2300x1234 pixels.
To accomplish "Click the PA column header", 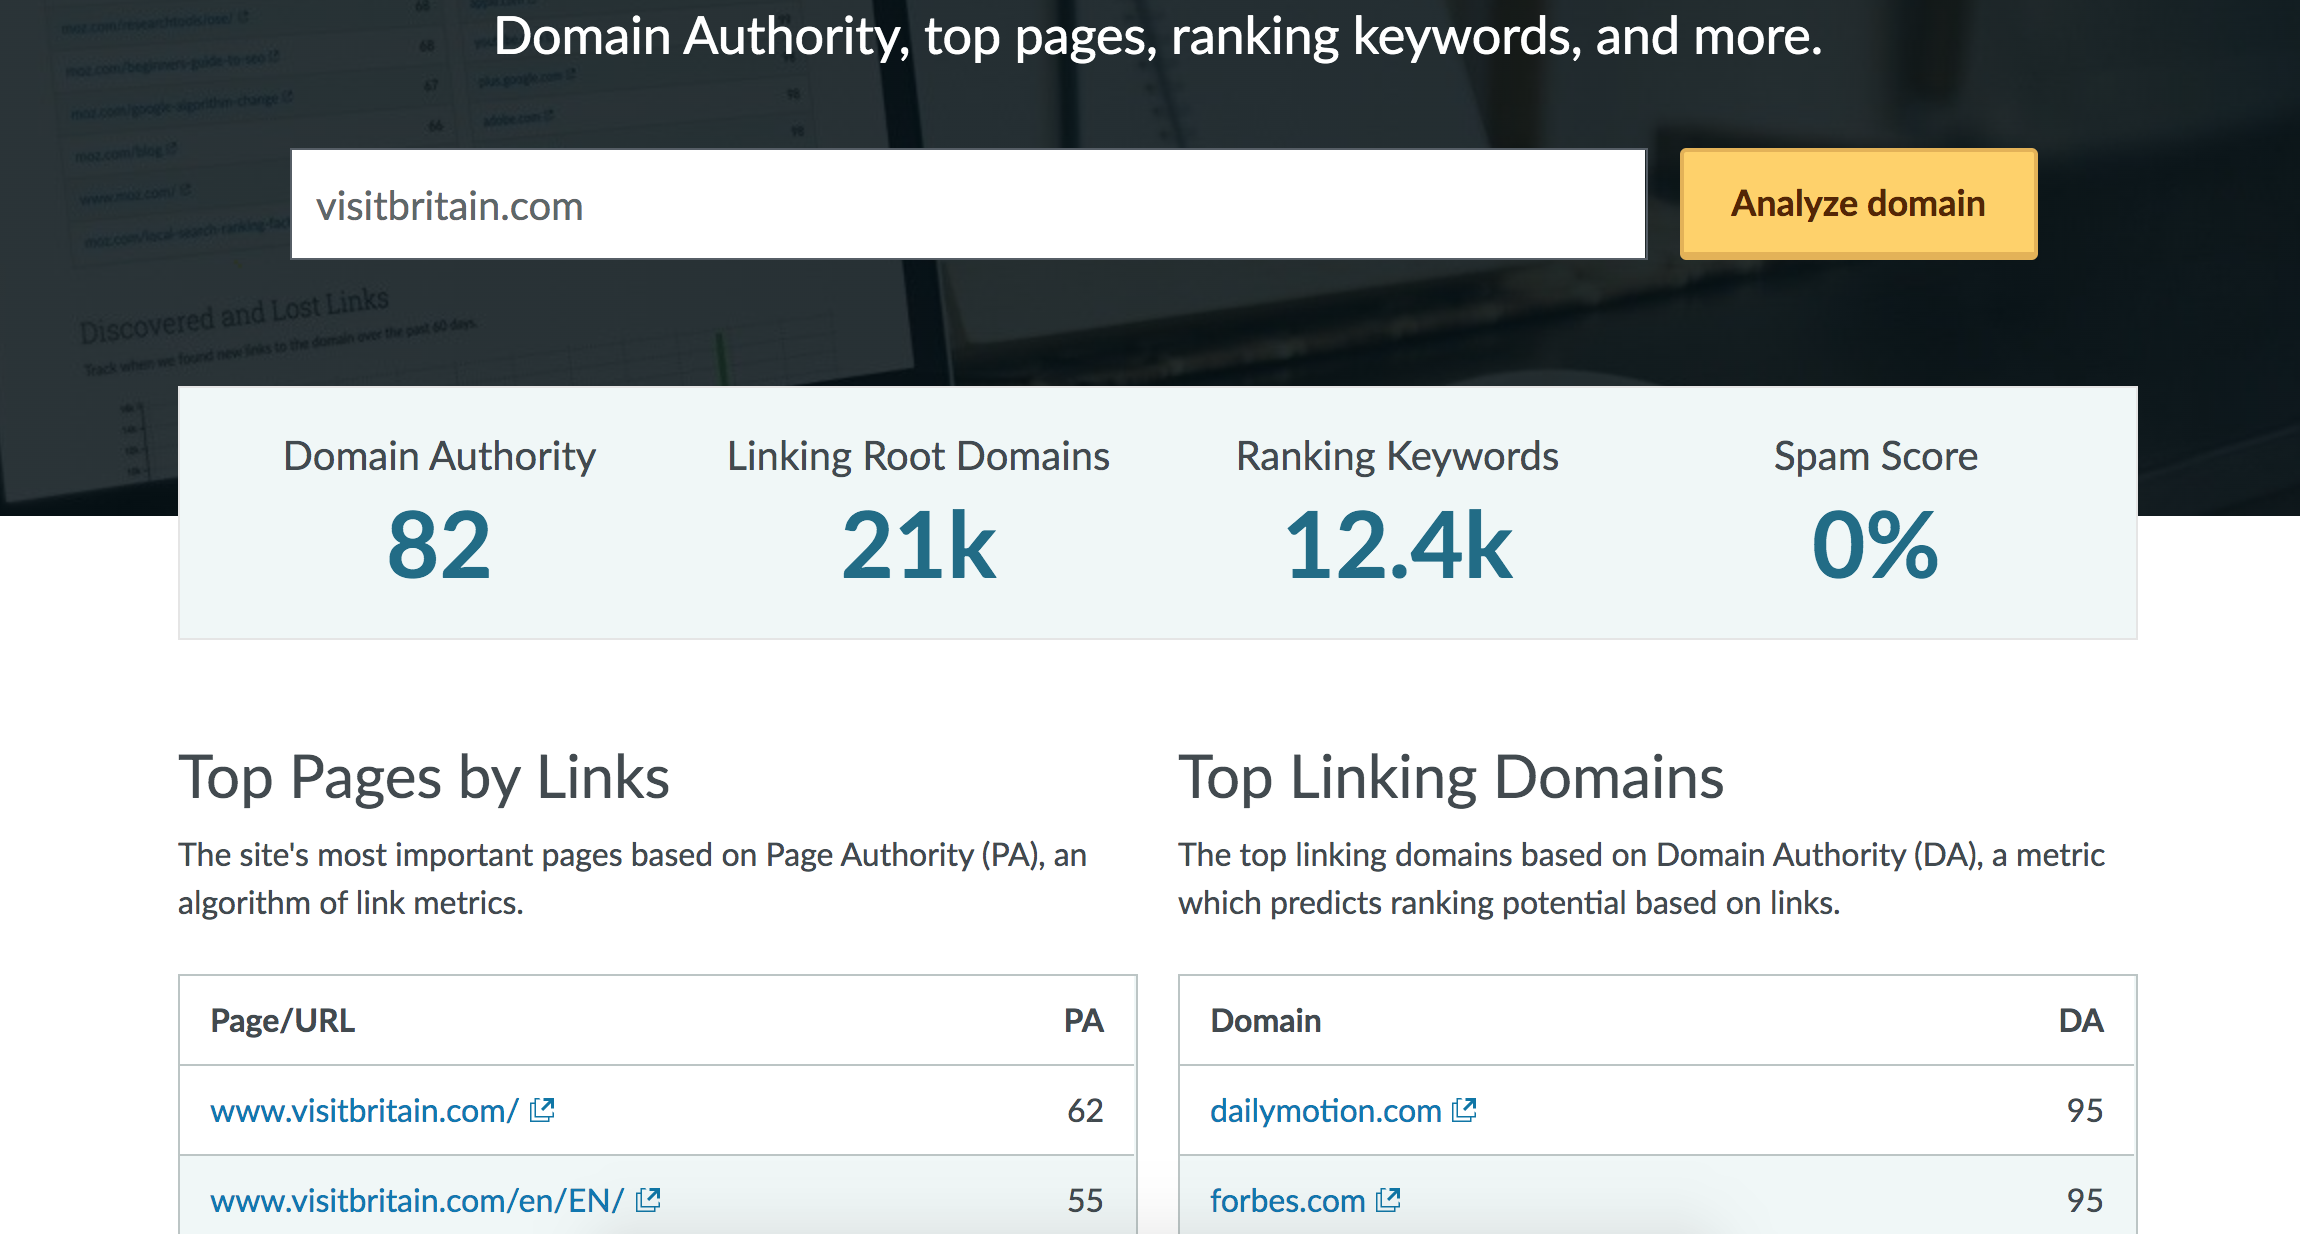I will coord(1083,1020).
